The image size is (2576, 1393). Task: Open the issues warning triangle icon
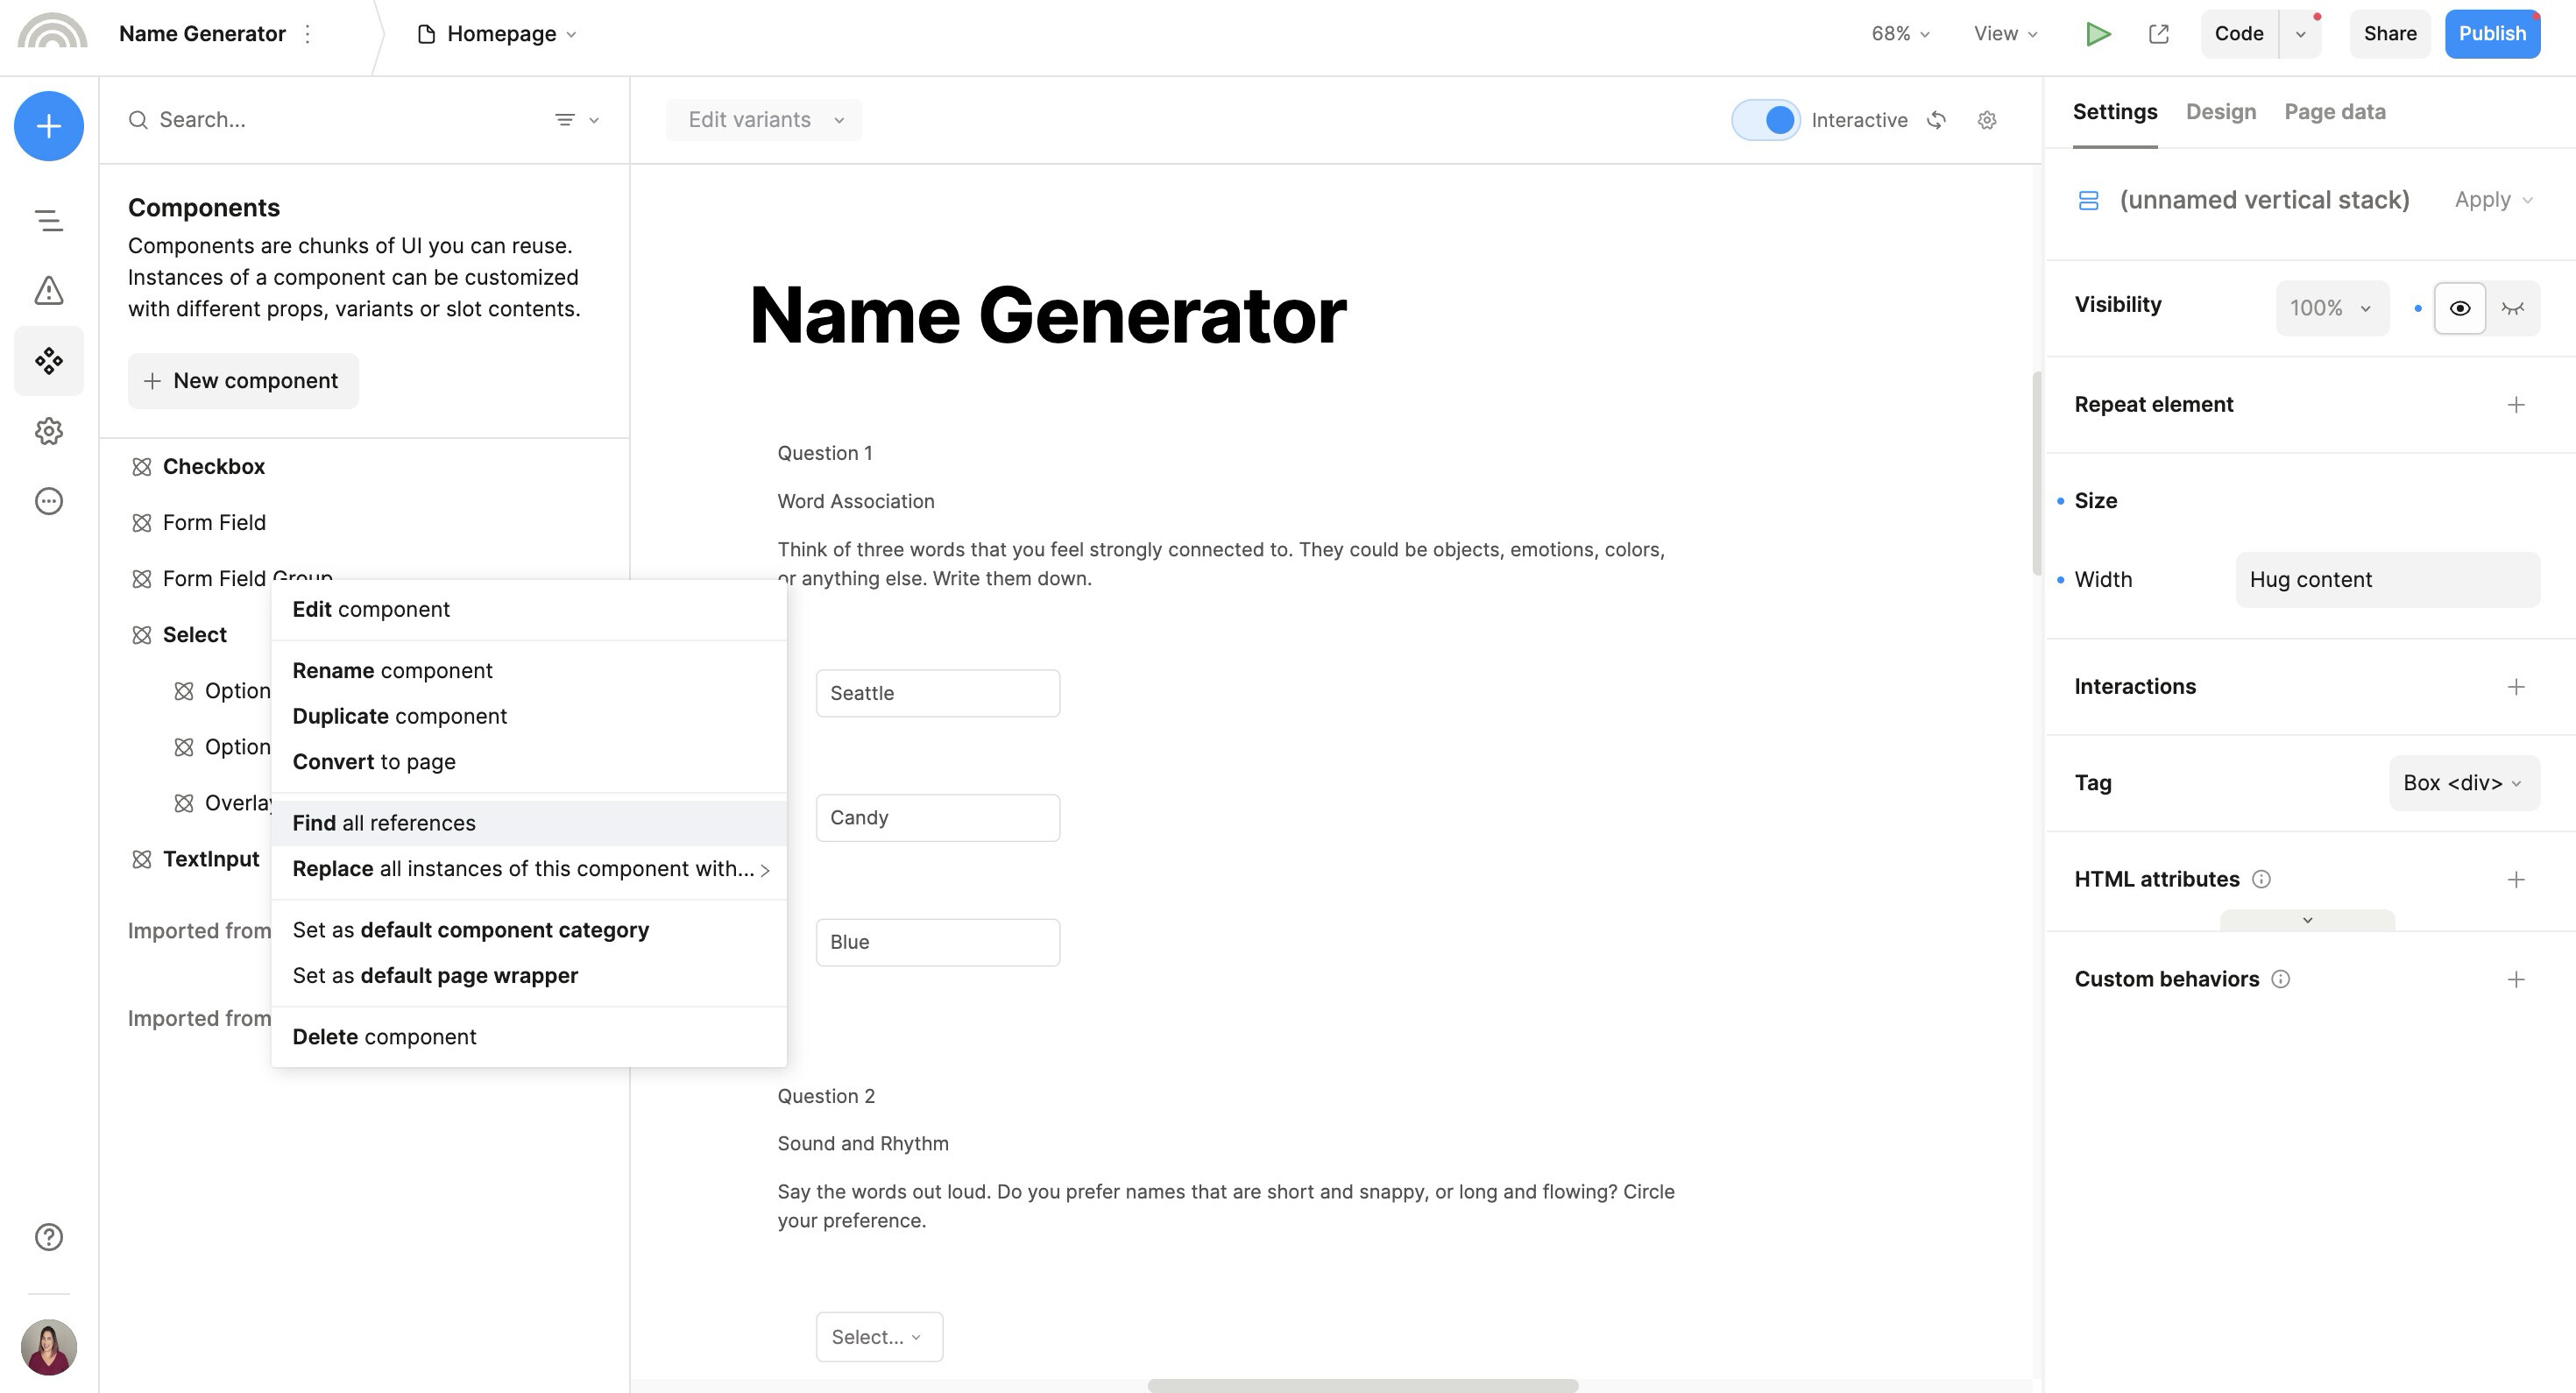tap(48, 291)
